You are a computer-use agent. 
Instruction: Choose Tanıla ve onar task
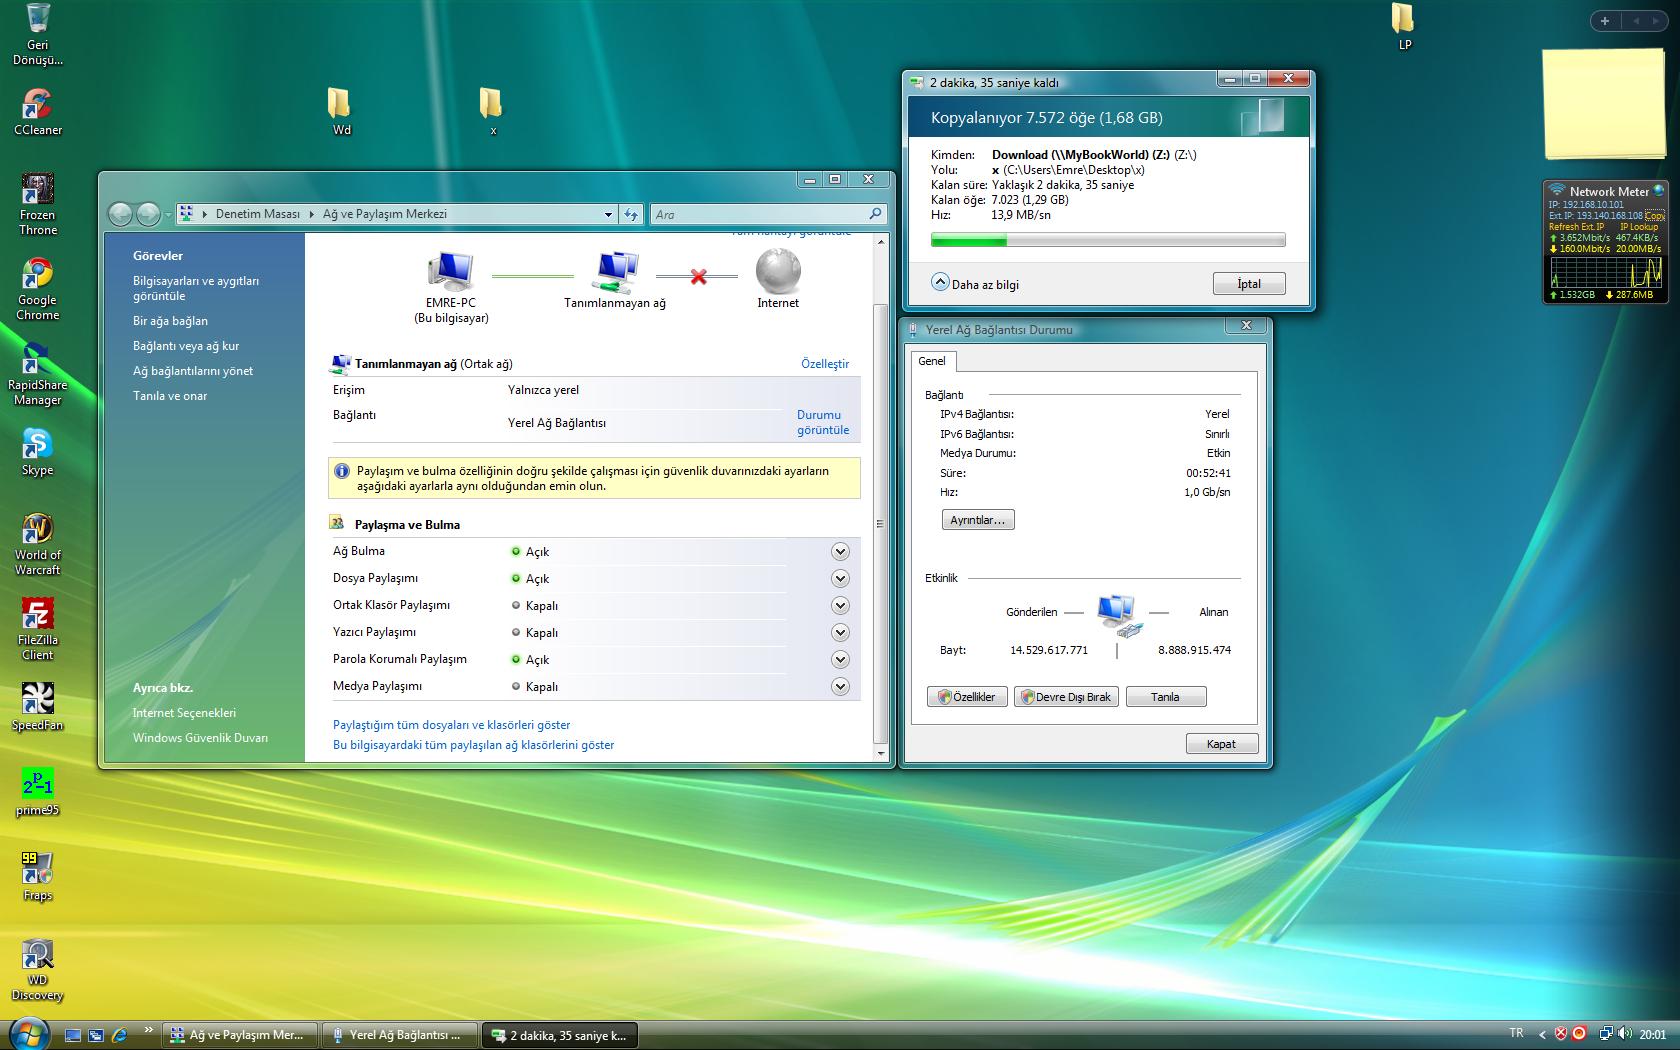[170, 396]
